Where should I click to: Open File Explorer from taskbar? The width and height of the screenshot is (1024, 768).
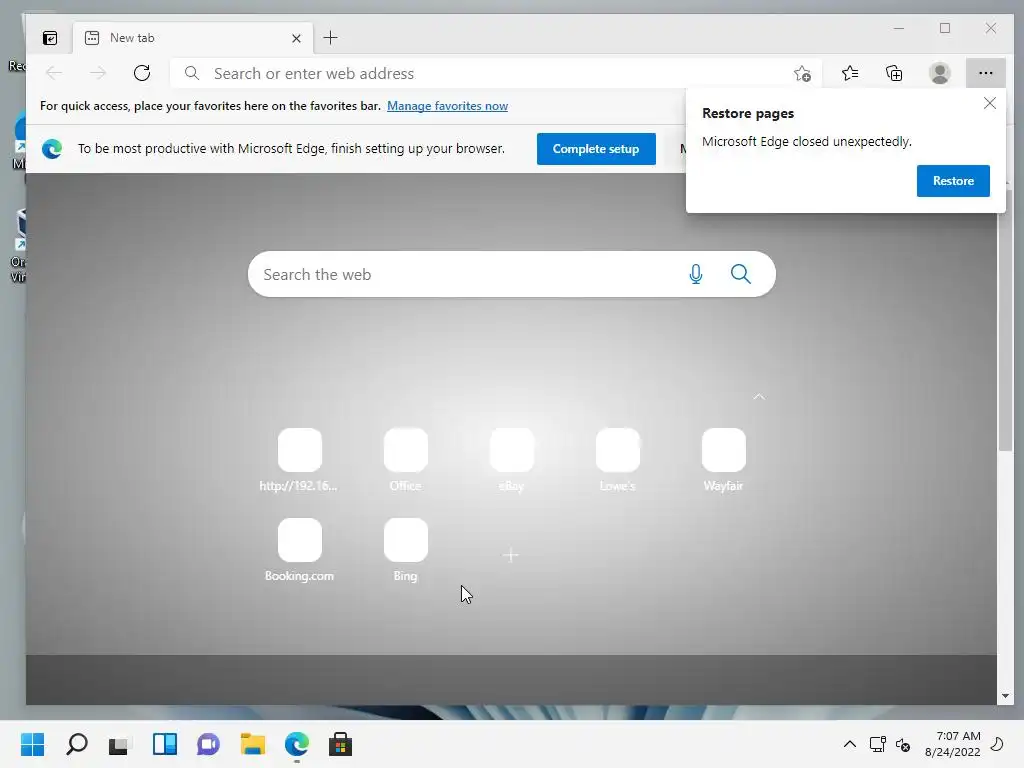[253, 744]
